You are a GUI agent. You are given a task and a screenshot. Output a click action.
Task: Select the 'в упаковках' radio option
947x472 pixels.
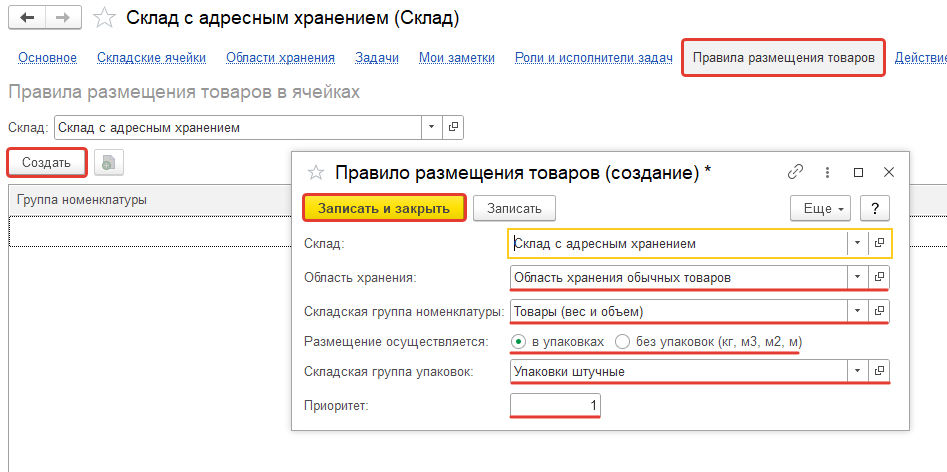(518, 342)
